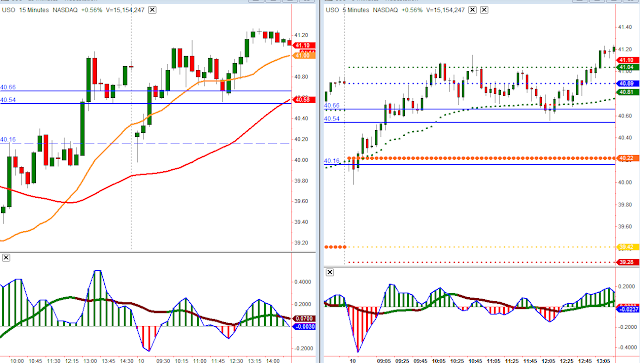This screenshot has height=363, width=640.
Task: Click NASDAQ label in right chart header
Action: click(x=385, y=10)
